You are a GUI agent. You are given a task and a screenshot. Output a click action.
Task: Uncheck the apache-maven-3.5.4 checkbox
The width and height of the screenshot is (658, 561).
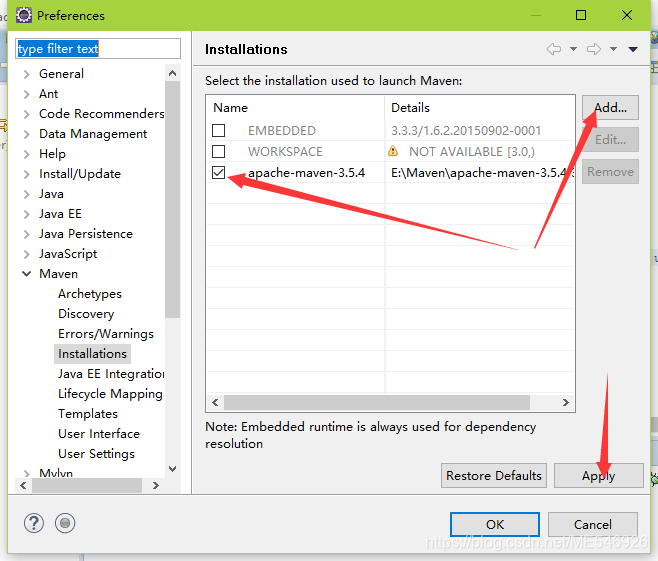218,172
